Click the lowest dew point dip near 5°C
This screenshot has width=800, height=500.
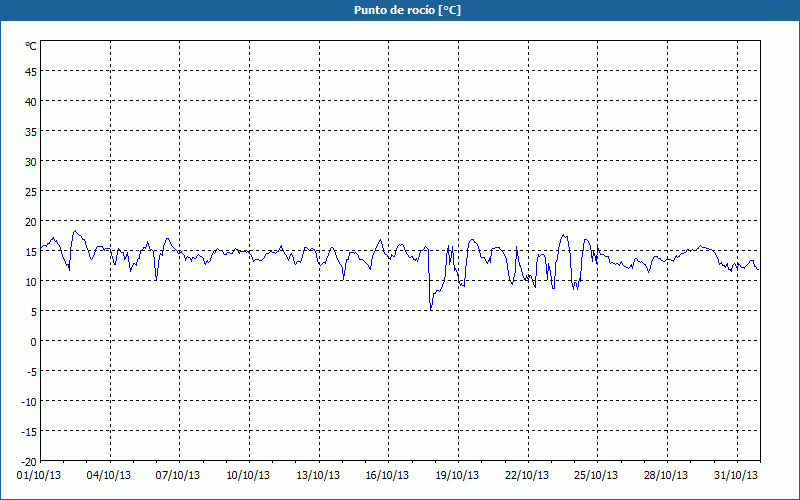[x=431, y=309]
